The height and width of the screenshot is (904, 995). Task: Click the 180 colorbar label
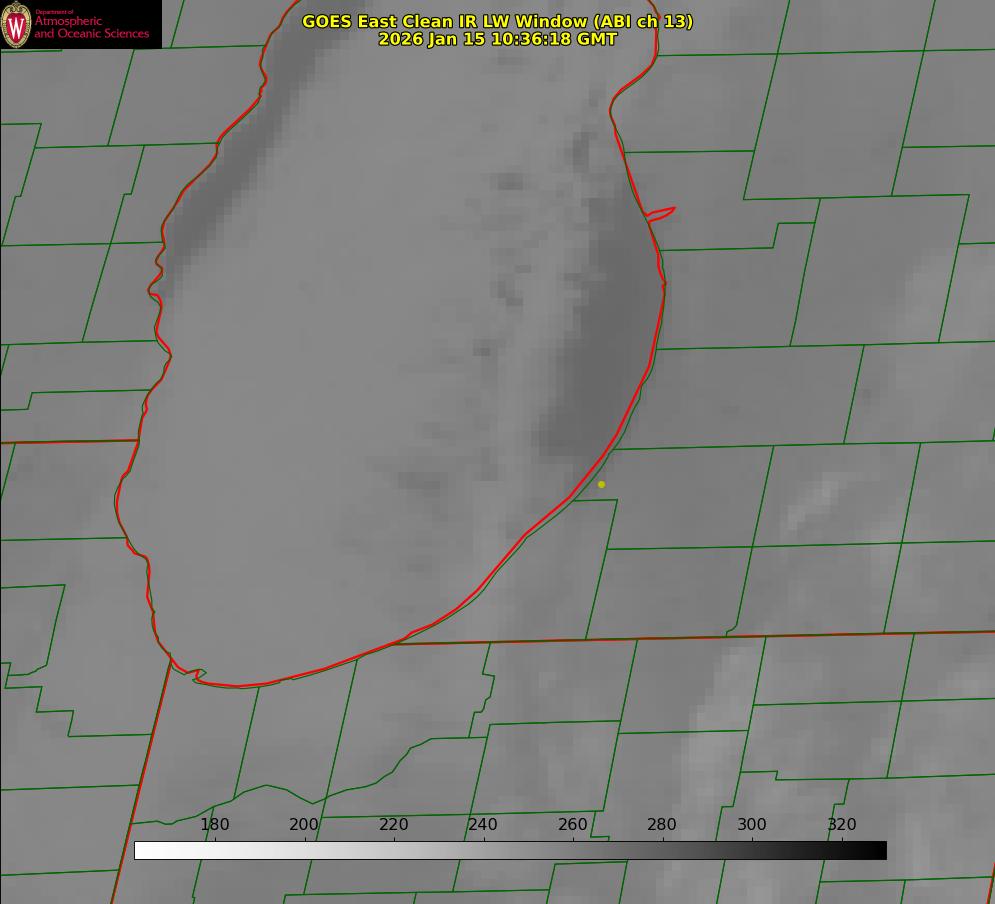214,824
